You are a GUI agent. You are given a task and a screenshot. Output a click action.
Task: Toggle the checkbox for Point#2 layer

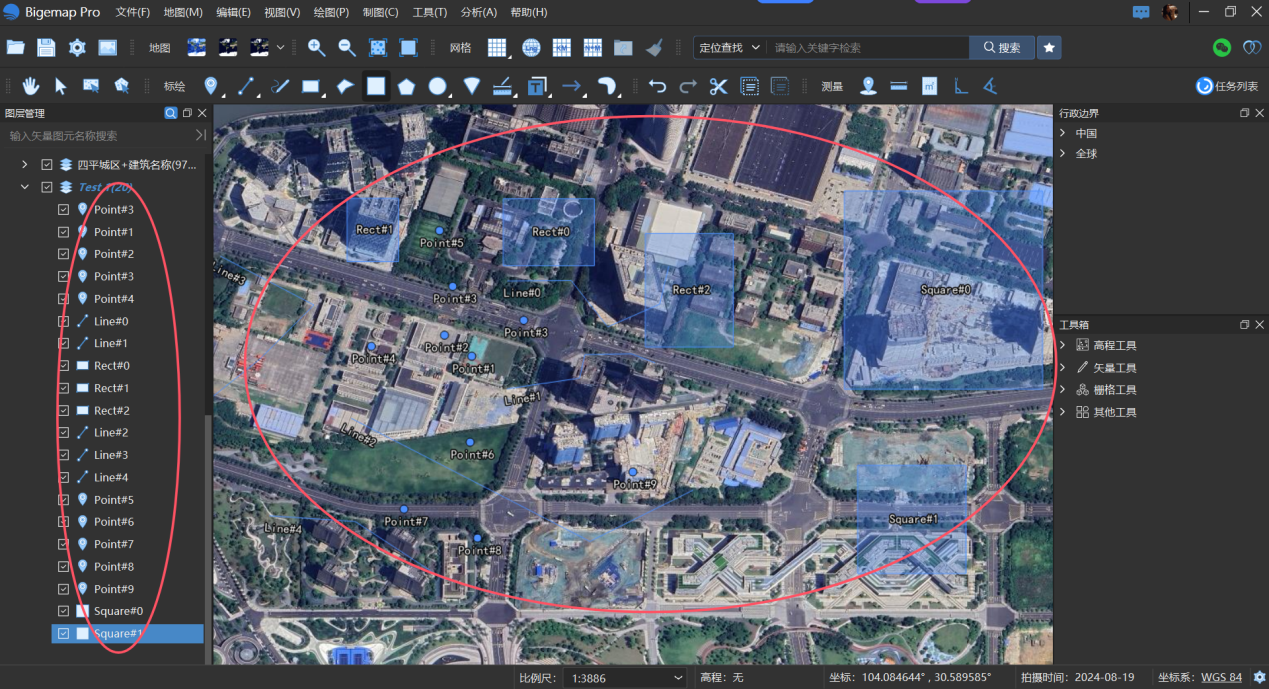coord(64,254)
